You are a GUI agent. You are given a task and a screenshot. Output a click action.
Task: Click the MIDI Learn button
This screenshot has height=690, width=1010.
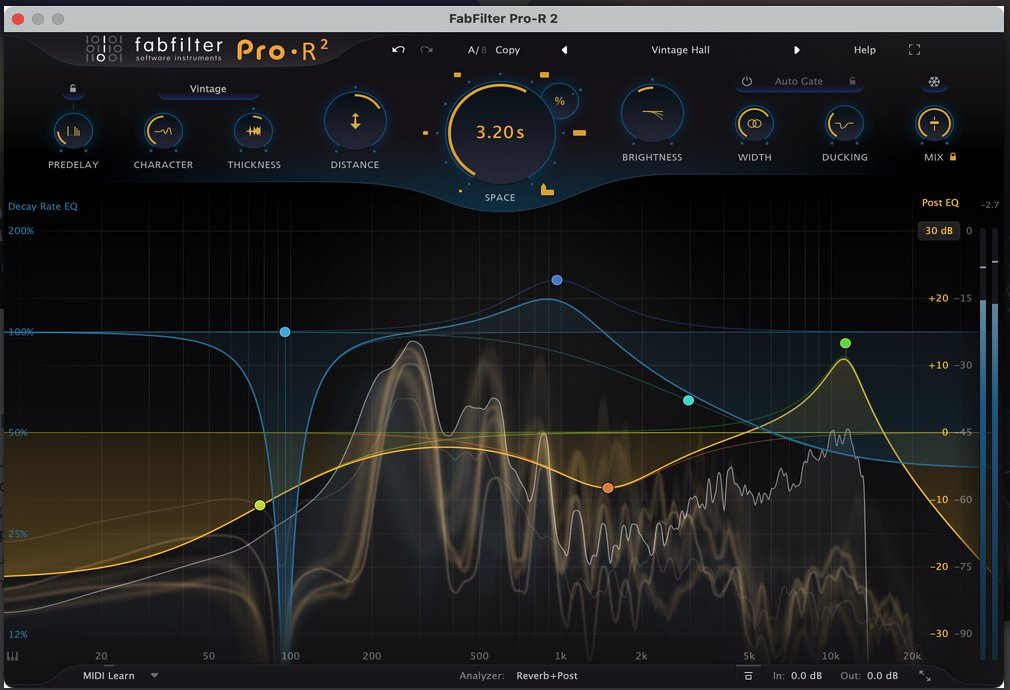pos(108,676)
